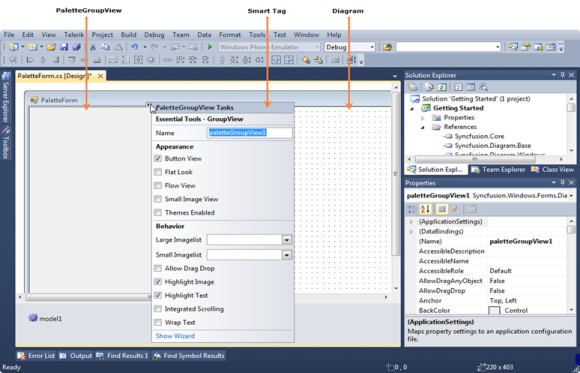Open the Large Imagelist dropdown
The height and width of the screenshot is (373, 580).
point(287,240)
